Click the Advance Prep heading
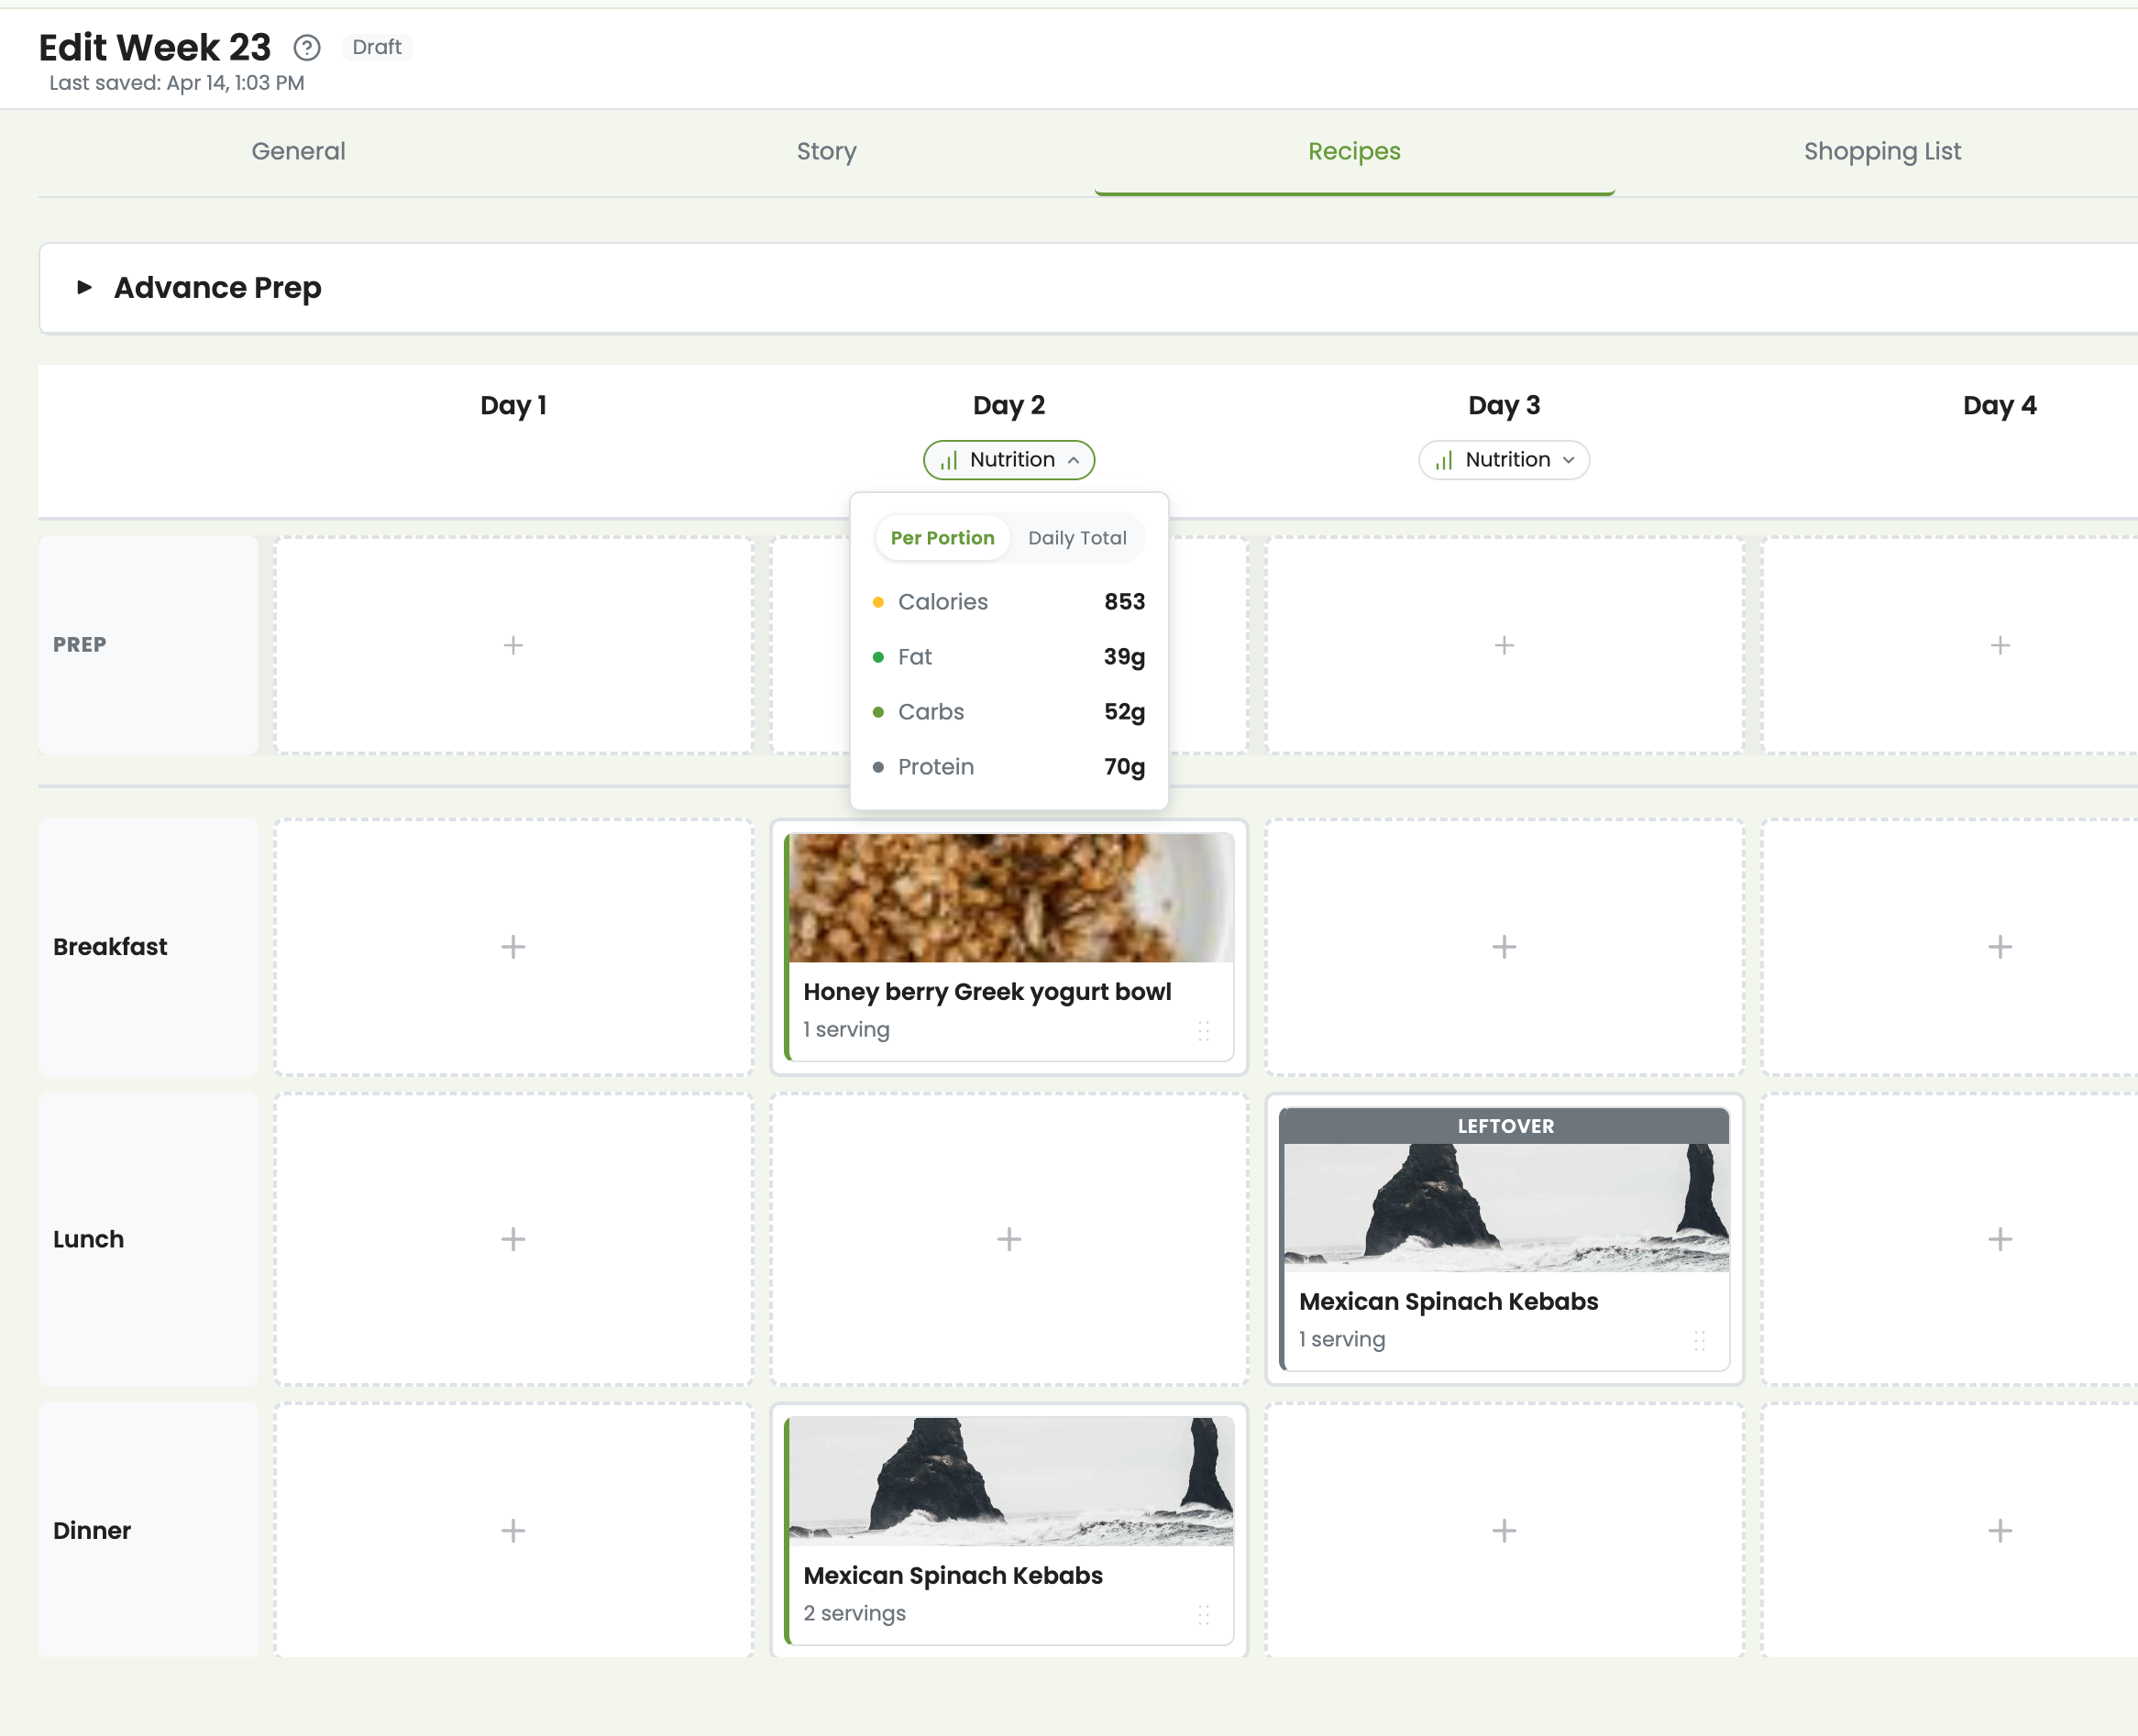The image size is (2138, 1736). (217, 288)
